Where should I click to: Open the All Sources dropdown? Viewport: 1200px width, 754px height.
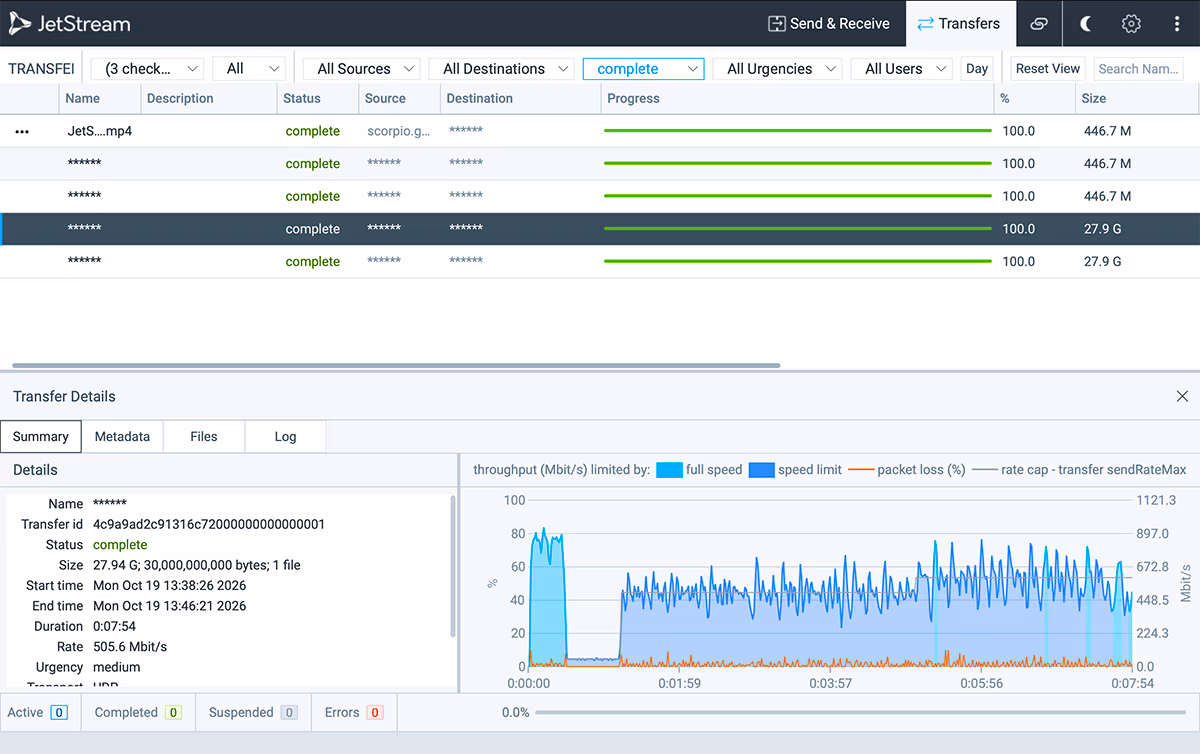[361, 69]
